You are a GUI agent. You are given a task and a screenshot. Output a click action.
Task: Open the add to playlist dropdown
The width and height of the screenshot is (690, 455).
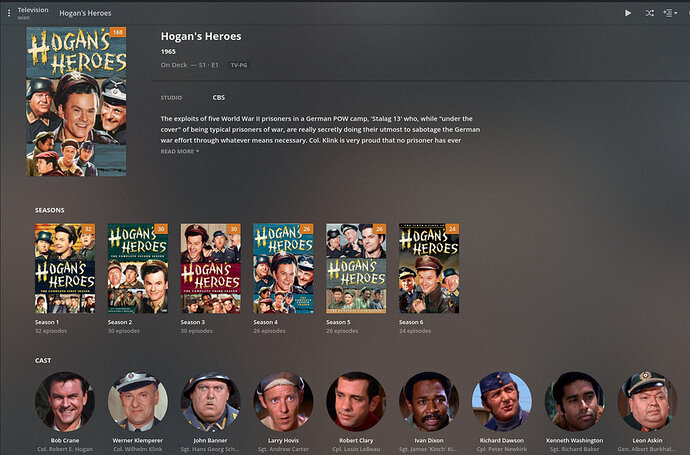tap(670, 13)
